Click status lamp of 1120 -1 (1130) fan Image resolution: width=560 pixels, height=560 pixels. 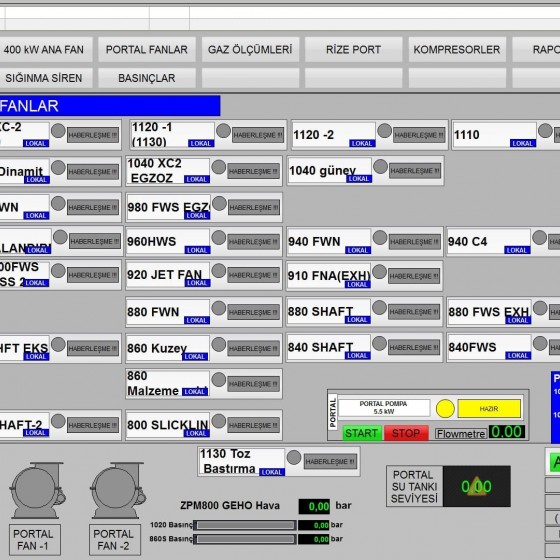point(224,131)
